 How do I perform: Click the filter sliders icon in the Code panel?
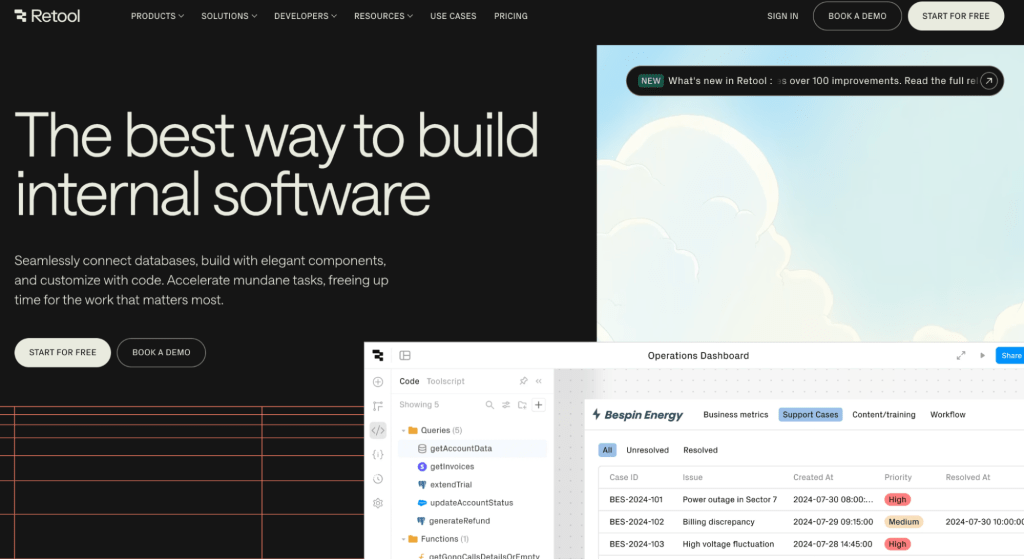click(506, 405)
